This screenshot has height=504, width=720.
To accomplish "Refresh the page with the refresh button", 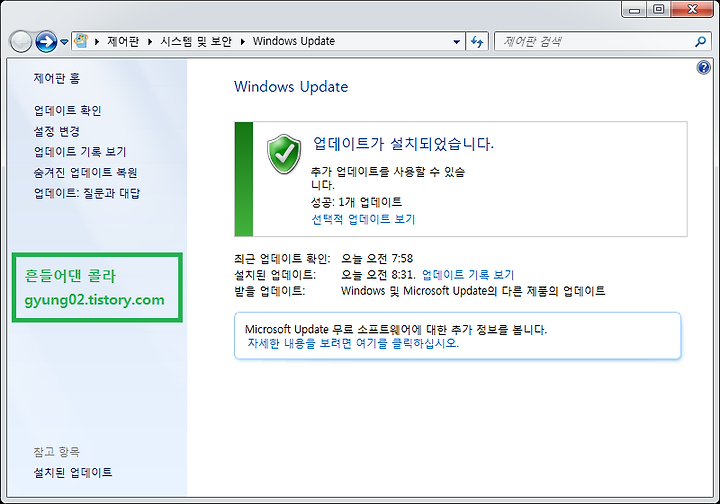I will (478, 42).
